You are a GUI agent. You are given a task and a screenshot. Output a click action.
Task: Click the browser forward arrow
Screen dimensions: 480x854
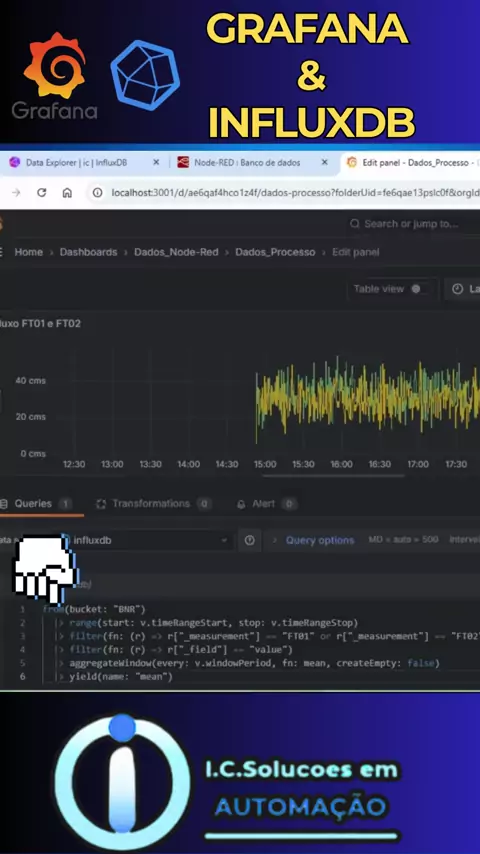(x=16, y=192)
